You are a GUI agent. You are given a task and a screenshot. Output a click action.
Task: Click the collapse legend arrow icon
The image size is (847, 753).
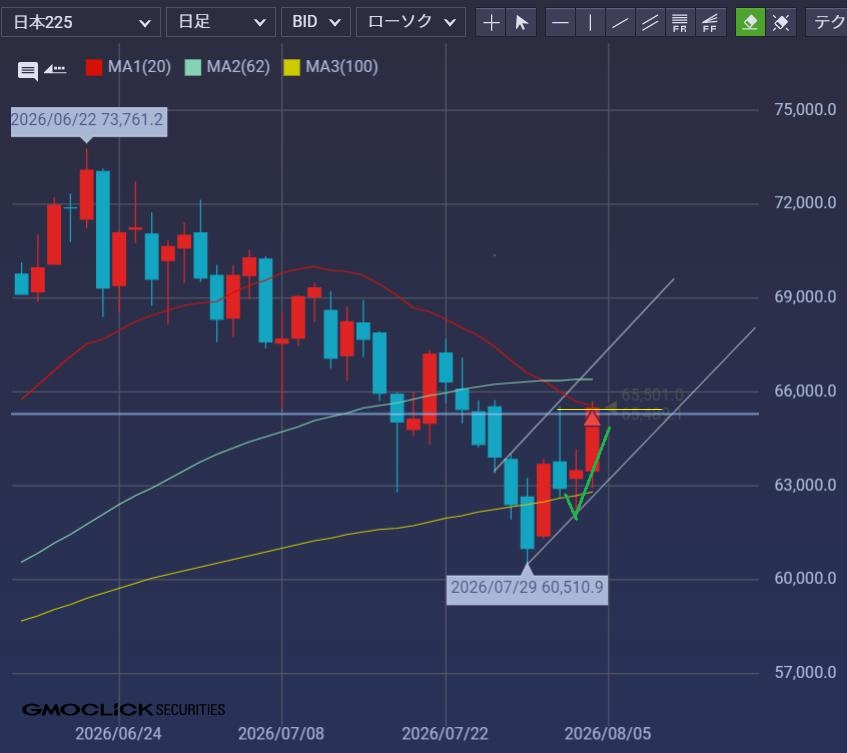tap(55, 69)
